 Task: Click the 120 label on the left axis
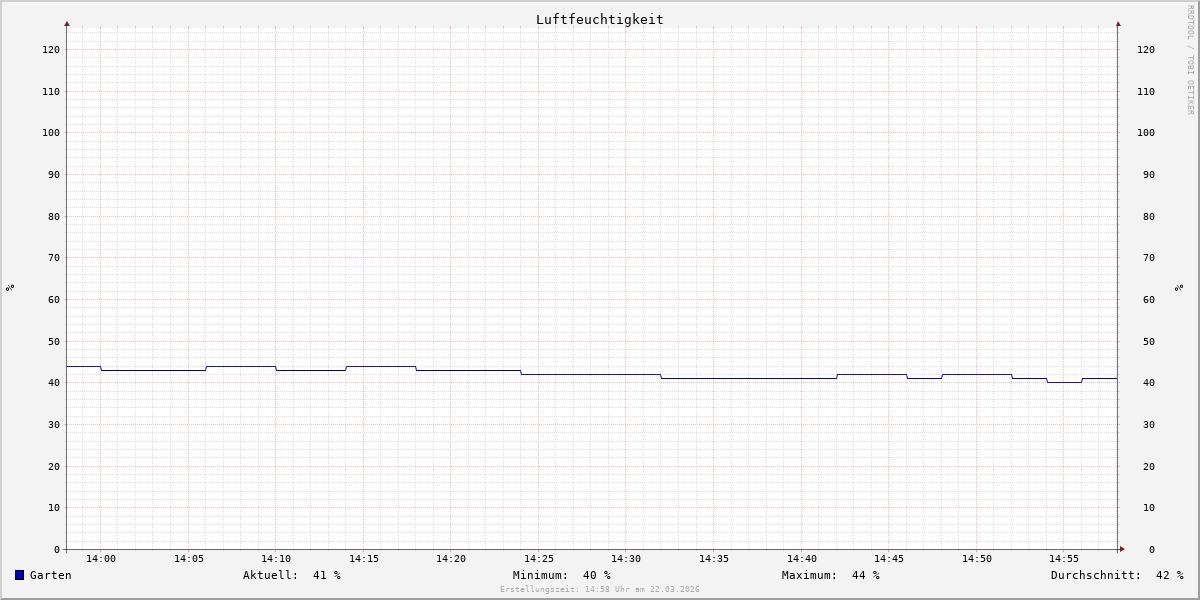coord(51,50)
